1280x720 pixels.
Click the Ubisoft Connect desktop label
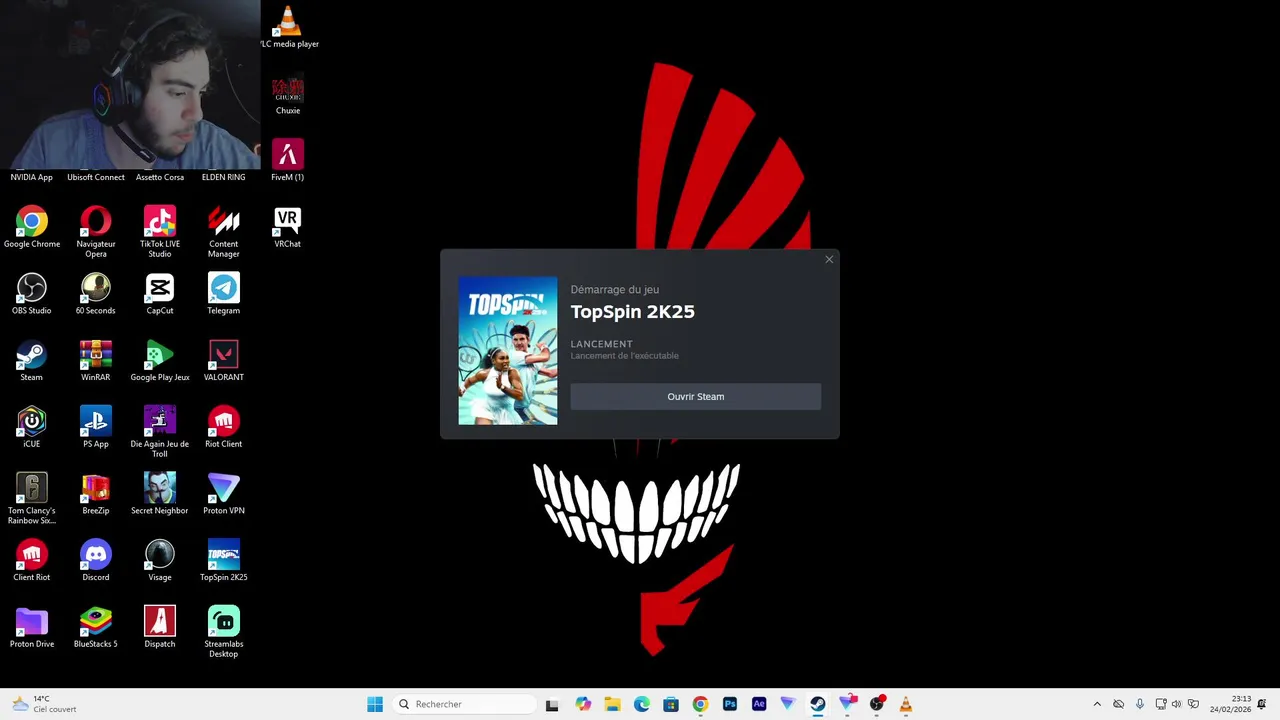[x=96, y=177]
